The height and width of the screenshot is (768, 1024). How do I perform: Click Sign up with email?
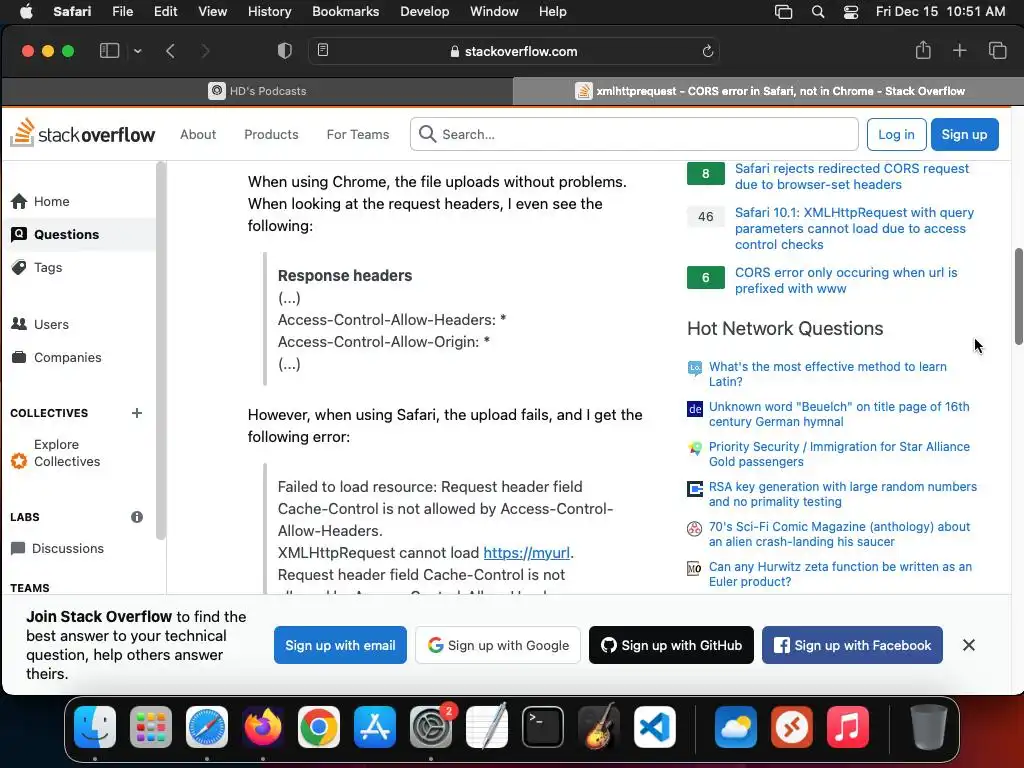pos(340,645)
